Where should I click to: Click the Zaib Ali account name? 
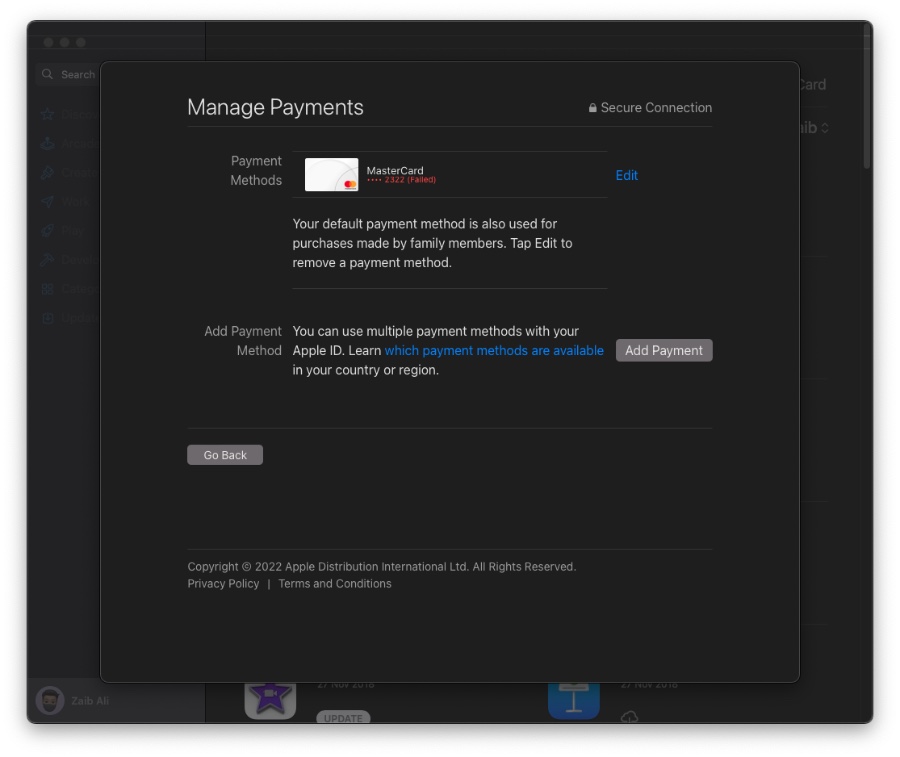coord(90,701)
